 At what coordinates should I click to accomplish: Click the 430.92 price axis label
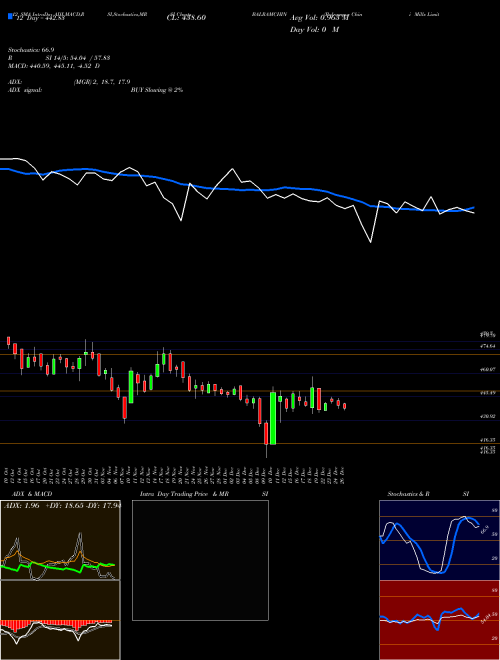click(x=489, y=416)
